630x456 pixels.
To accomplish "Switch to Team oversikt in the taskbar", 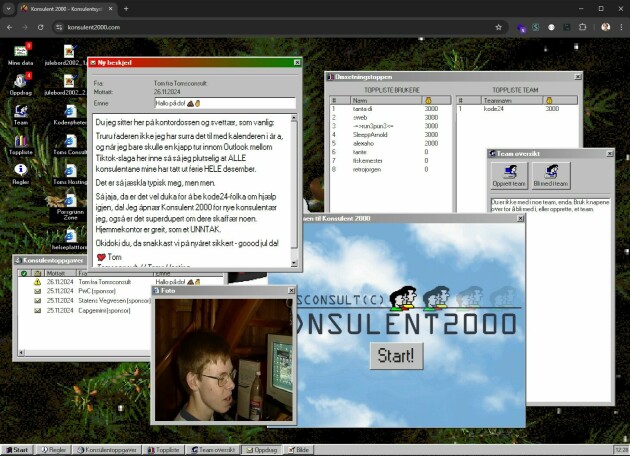I will coord(213,450).
